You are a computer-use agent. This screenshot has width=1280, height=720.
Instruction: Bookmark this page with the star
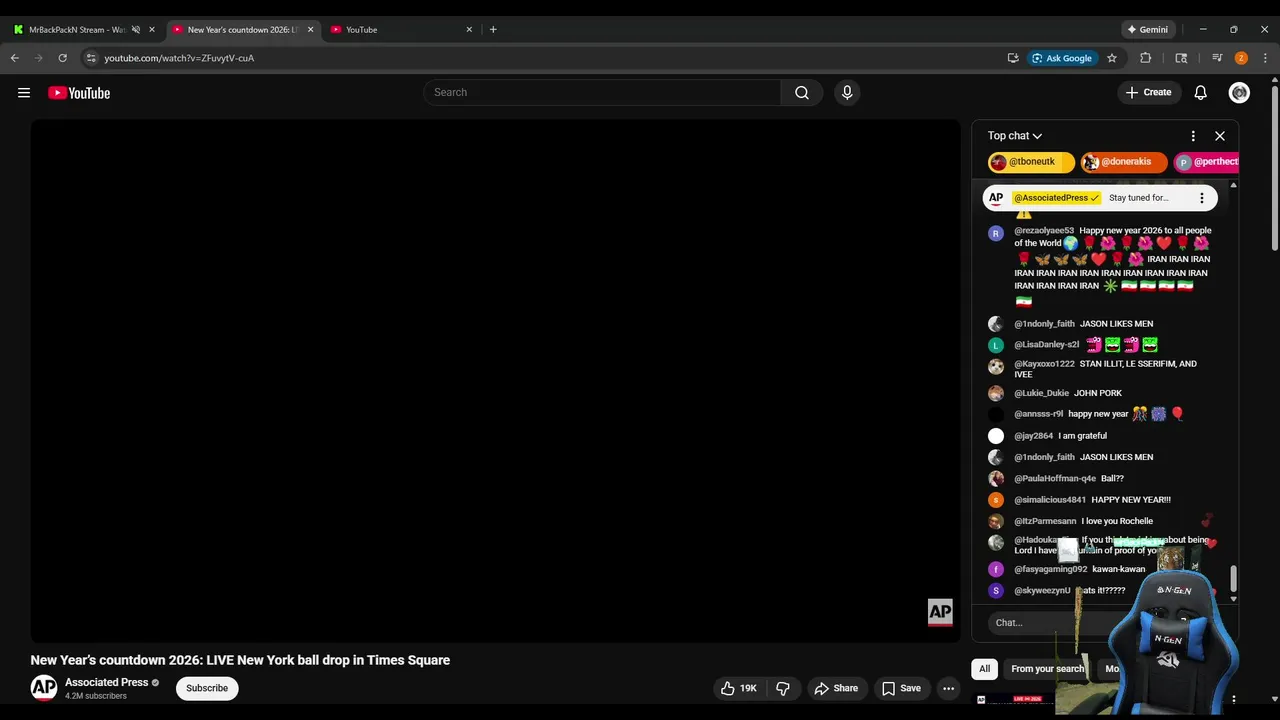pyautogui.click(x=1111, y=58)
